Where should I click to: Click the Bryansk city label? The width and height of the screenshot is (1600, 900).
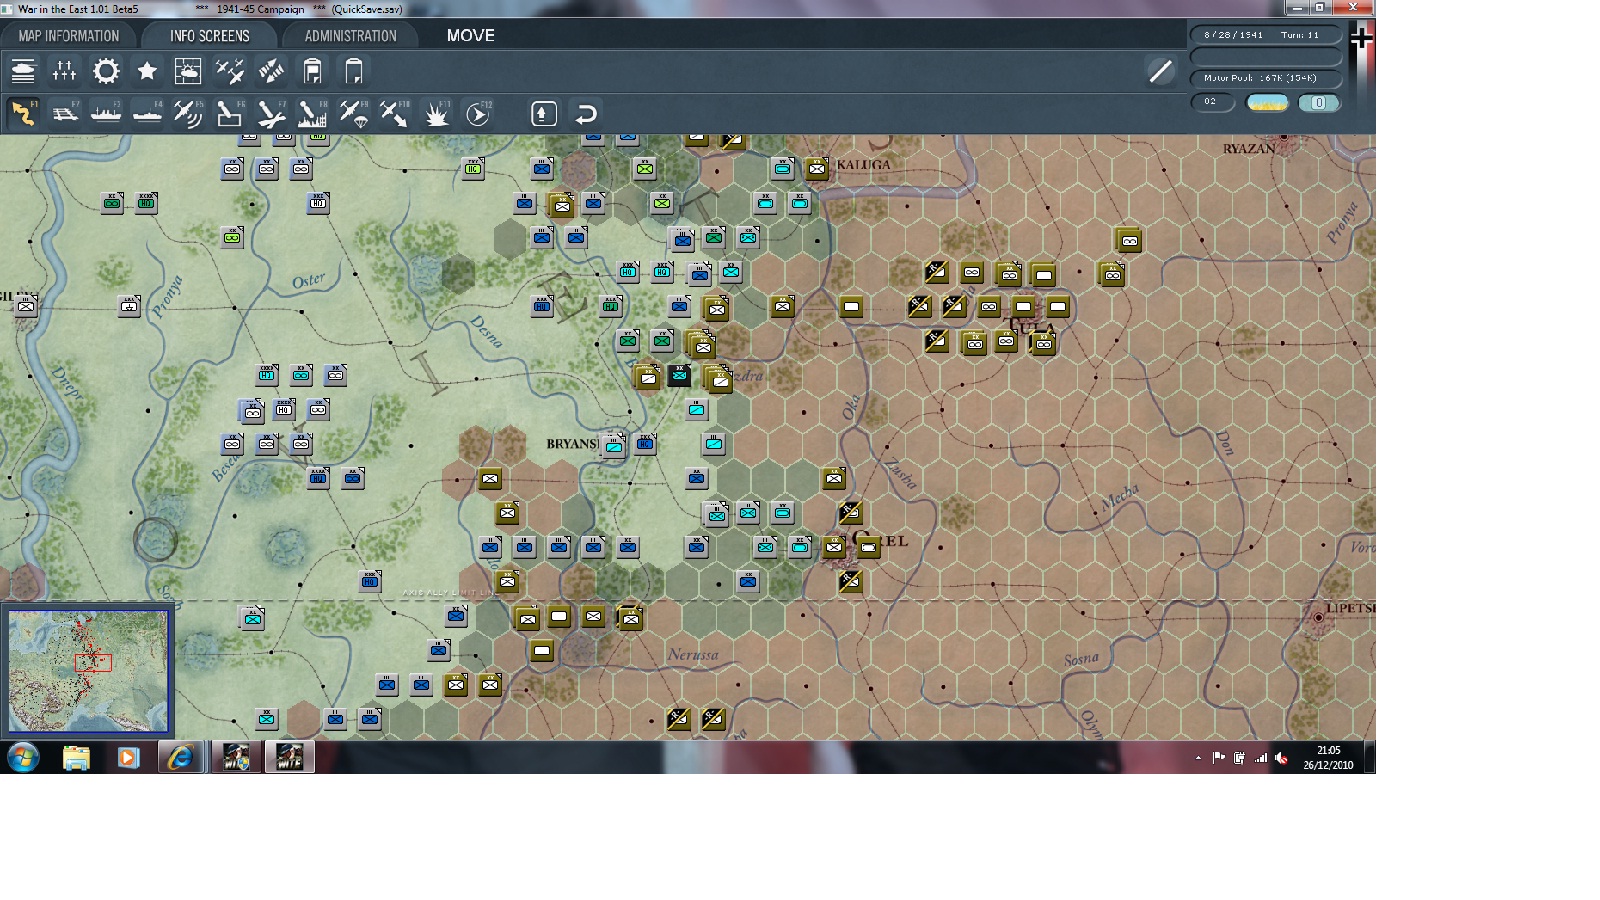pyautogui.click(x=573, y=443)
